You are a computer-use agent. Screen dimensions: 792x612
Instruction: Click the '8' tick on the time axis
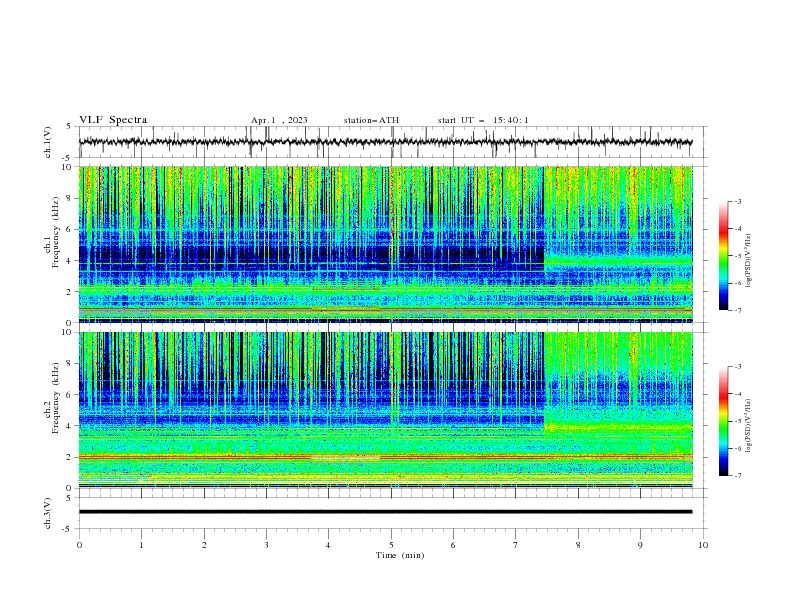[578, 545]
